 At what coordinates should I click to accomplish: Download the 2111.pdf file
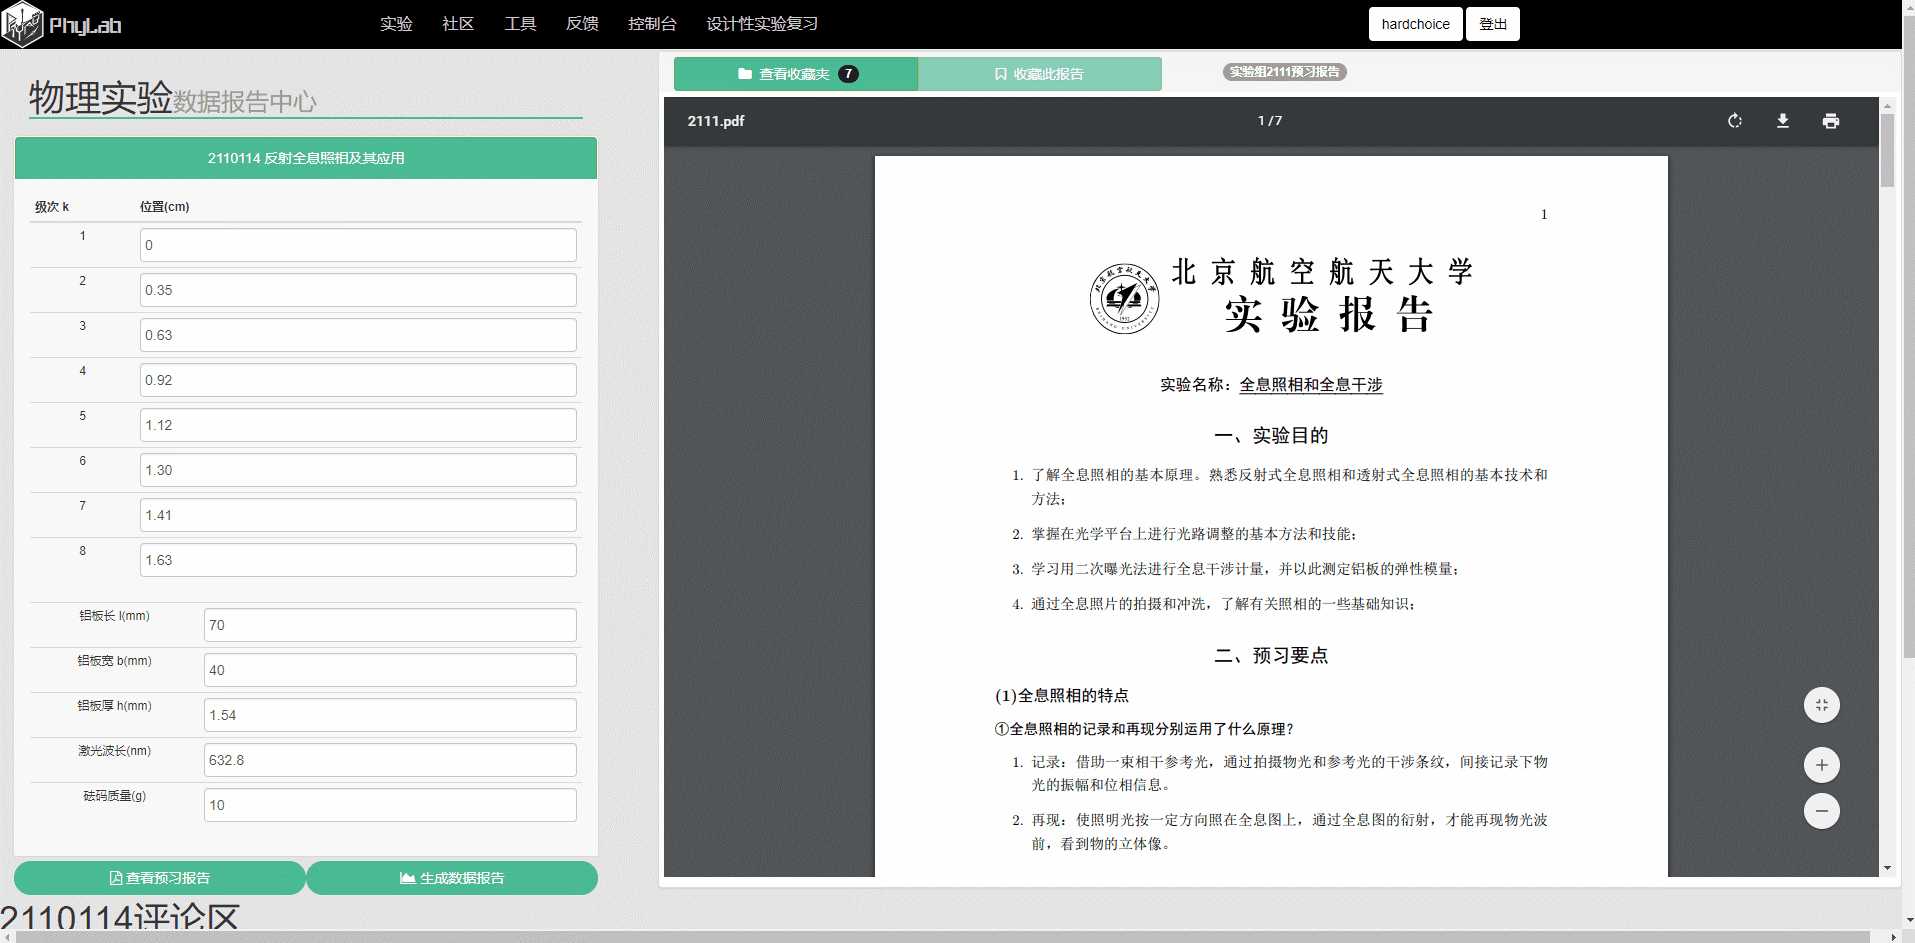pyautogui.click(x=1783, y=121)
